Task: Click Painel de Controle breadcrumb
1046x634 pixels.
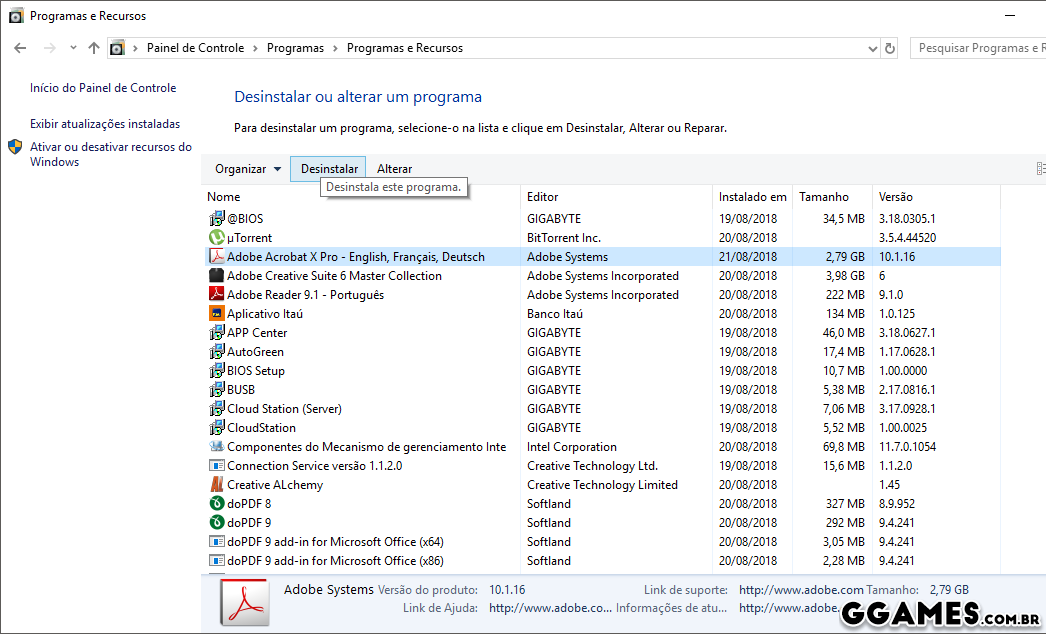Action: (x=195, y=48)
